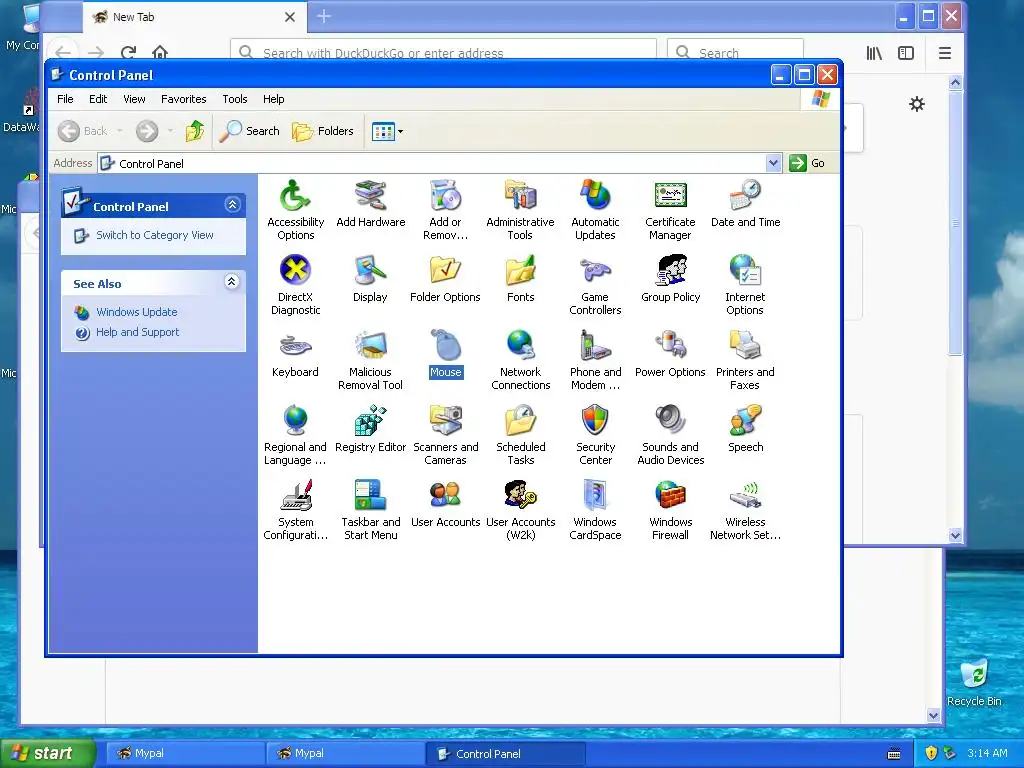Screen dimensions: 1024x768
Task: Go up one folder level
Action: (195, 131)
